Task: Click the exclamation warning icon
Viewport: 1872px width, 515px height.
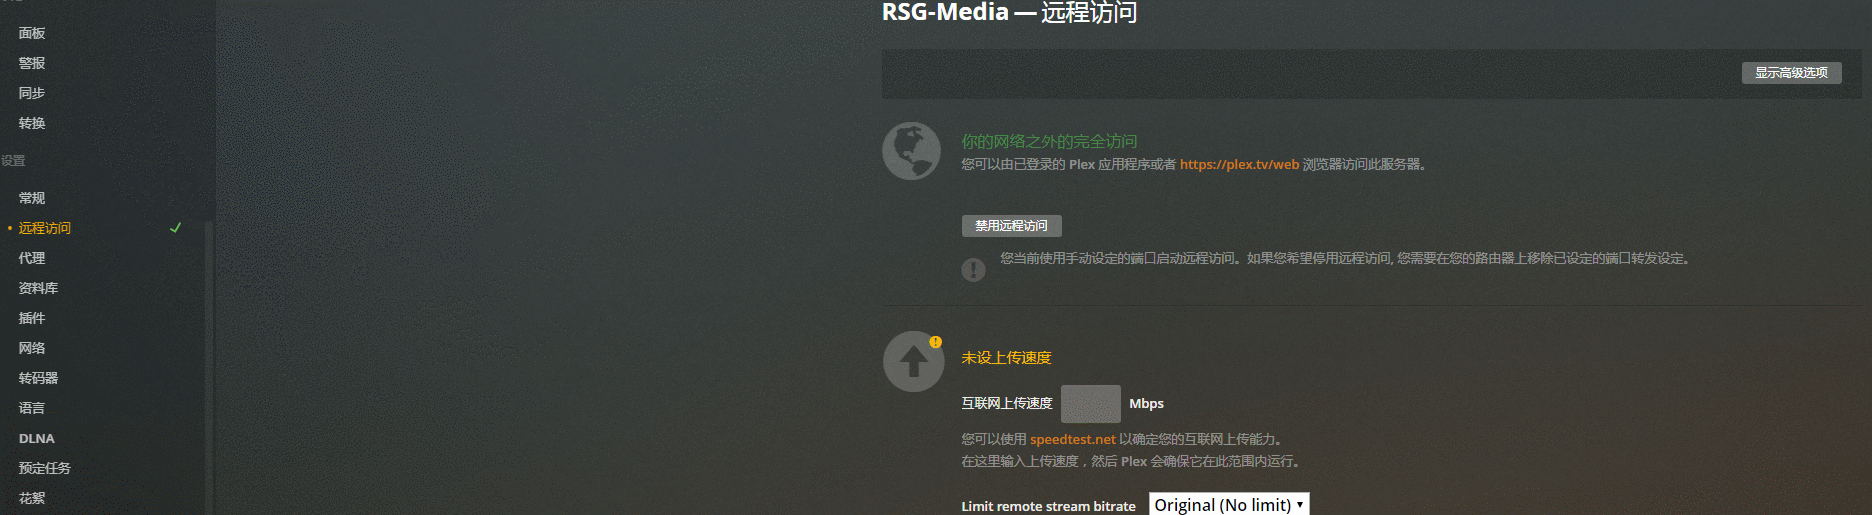Action: (973, 270)
